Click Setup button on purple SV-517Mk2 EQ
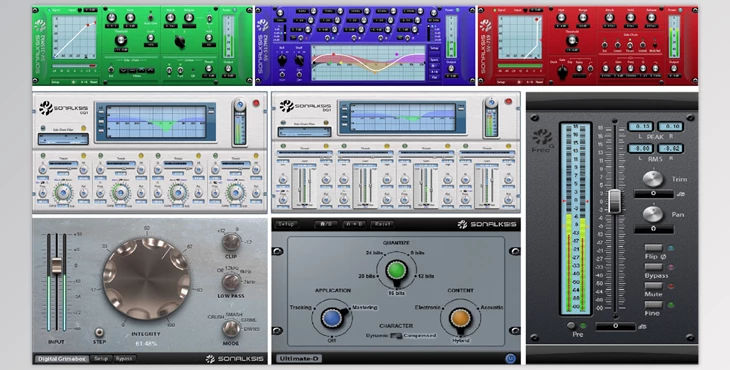This screenshot has height=370, width=730. tap(434, 48)
